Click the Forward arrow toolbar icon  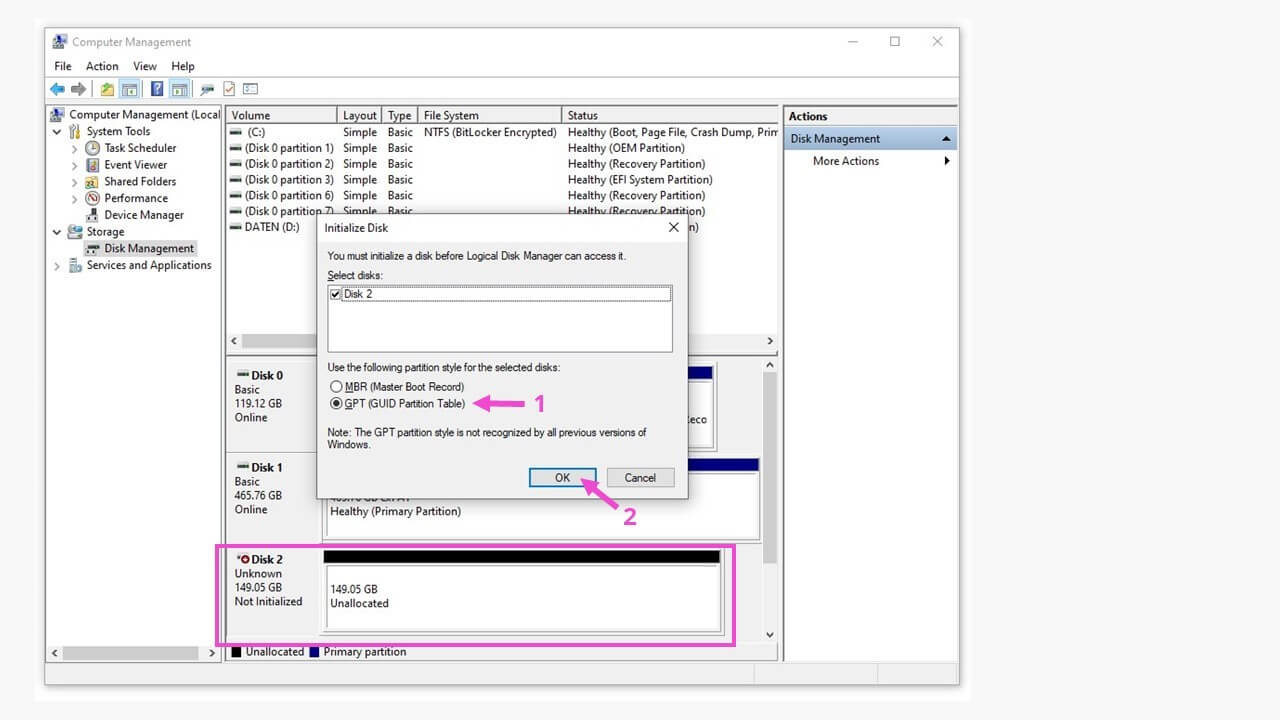pos(78,89)
